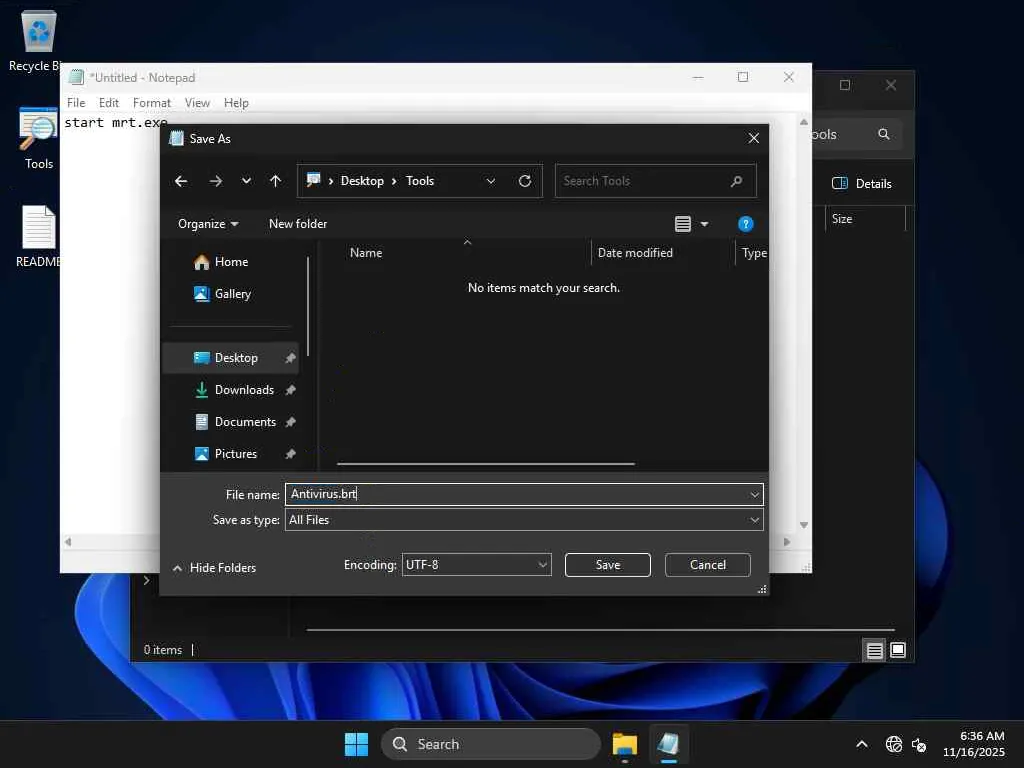This screenshot has width=1024, height=768.
Task: Click Desktop in the address breadcrumb
Action: pyautogui.click(x=362, y=181)
